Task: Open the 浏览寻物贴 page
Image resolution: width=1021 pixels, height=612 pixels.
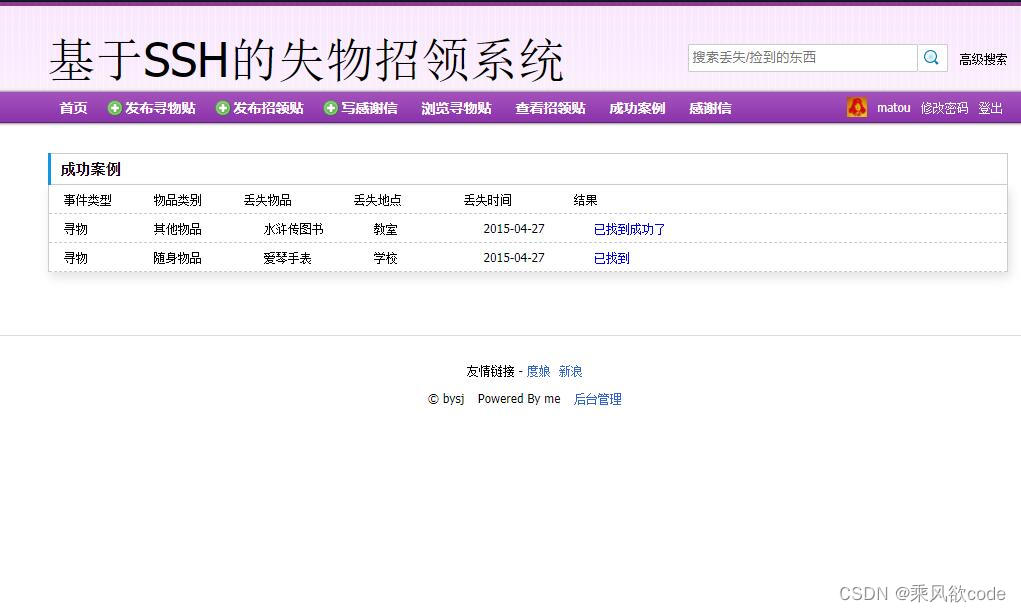Action: click(x=457, y=108)
